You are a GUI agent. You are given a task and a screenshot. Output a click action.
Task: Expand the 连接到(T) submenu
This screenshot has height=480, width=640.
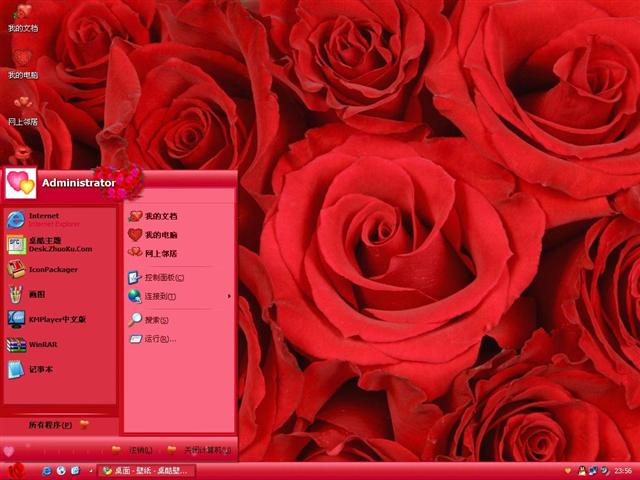tap(179, 296)
